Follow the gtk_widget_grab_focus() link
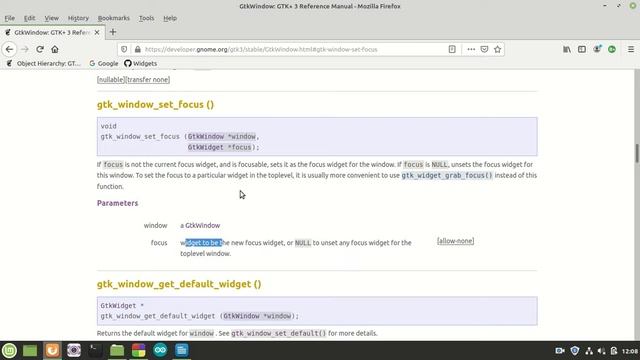Image resolution: width=640 pixels, height=360 pixels. [447, 175]
